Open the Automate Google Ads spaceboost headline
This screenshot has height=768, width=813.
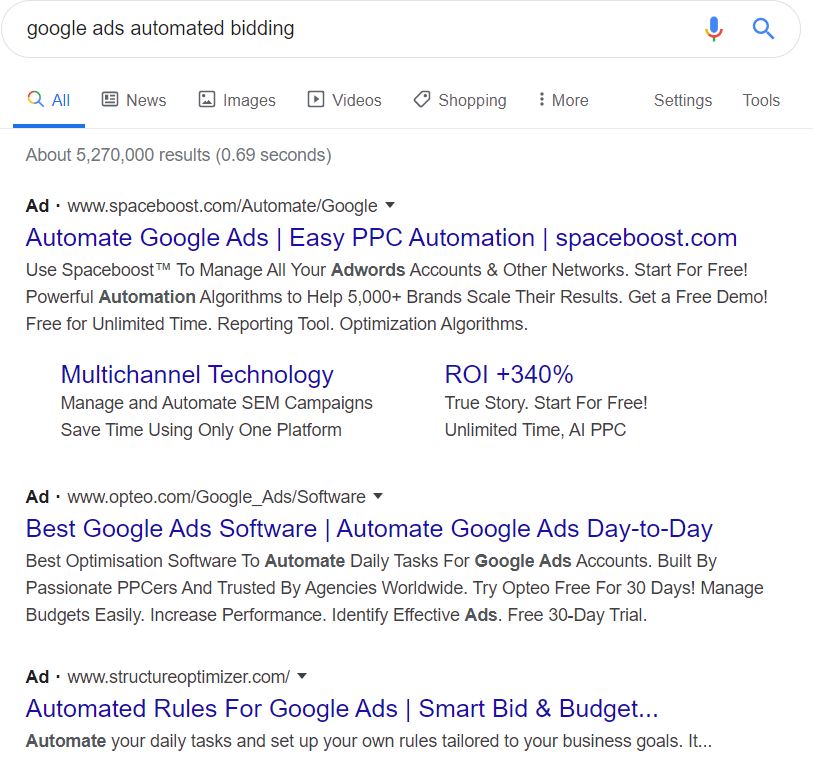380,238
